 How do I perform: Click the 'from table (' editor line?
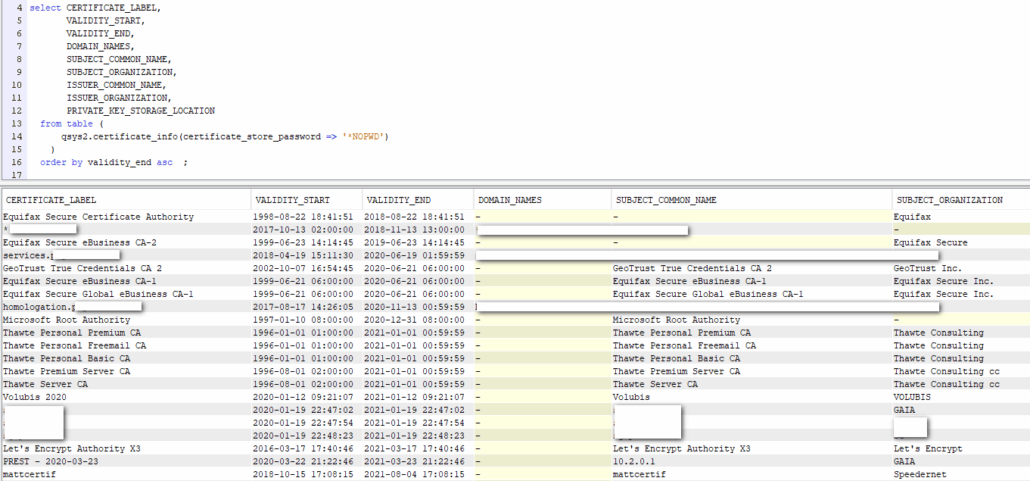72,124
